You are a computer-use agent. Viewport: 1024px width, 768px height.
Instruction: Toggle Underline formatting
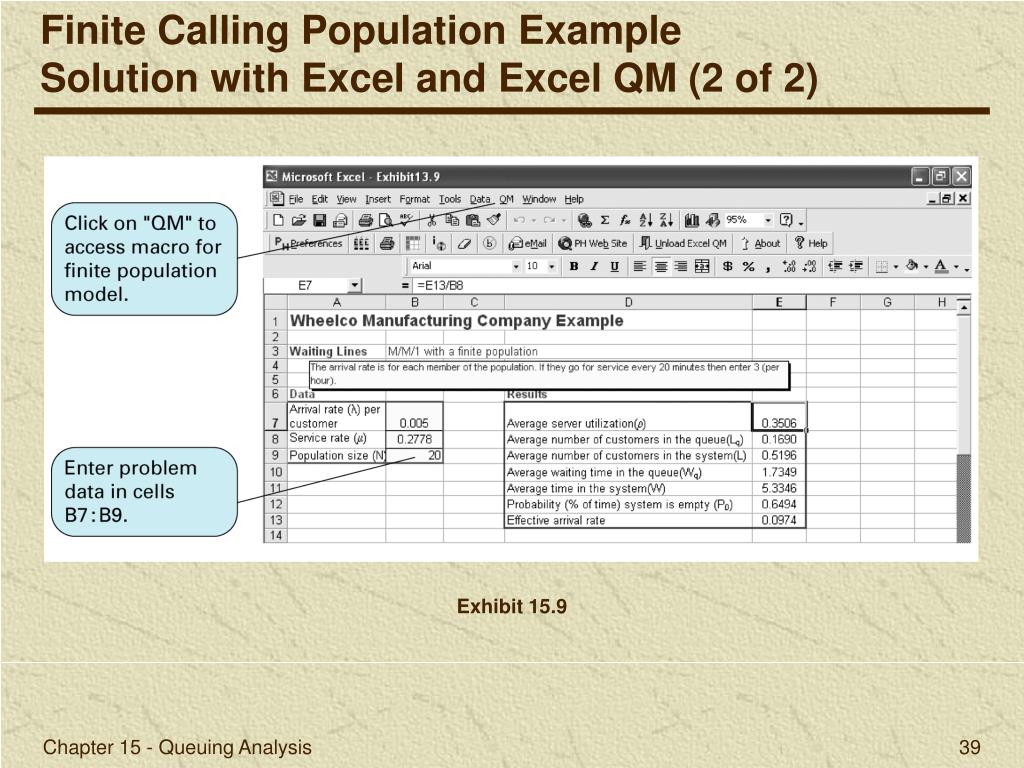click(x=614, y=266)
